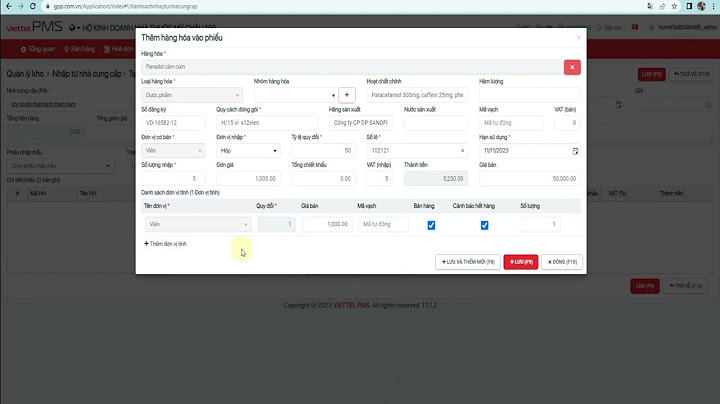Reload the browser page

33,6
